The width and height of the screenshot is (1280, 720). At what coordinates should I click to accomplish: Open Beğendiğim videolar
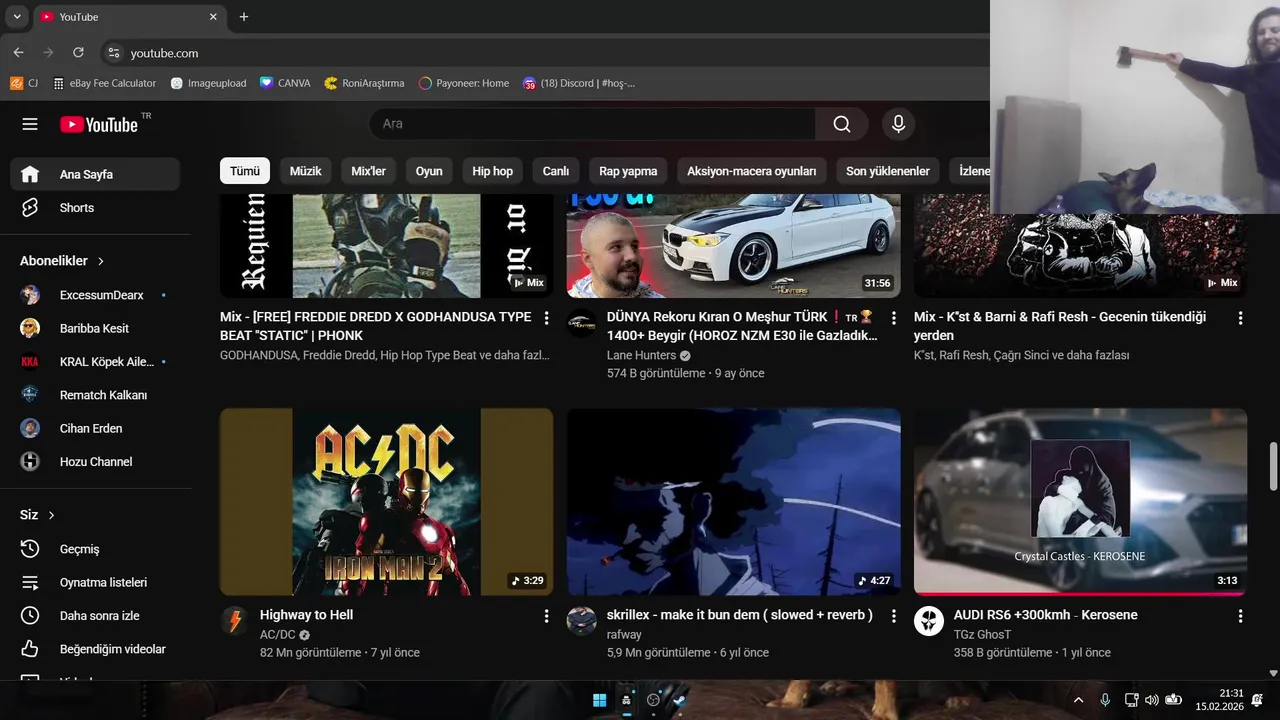click(x=95, y=649)
